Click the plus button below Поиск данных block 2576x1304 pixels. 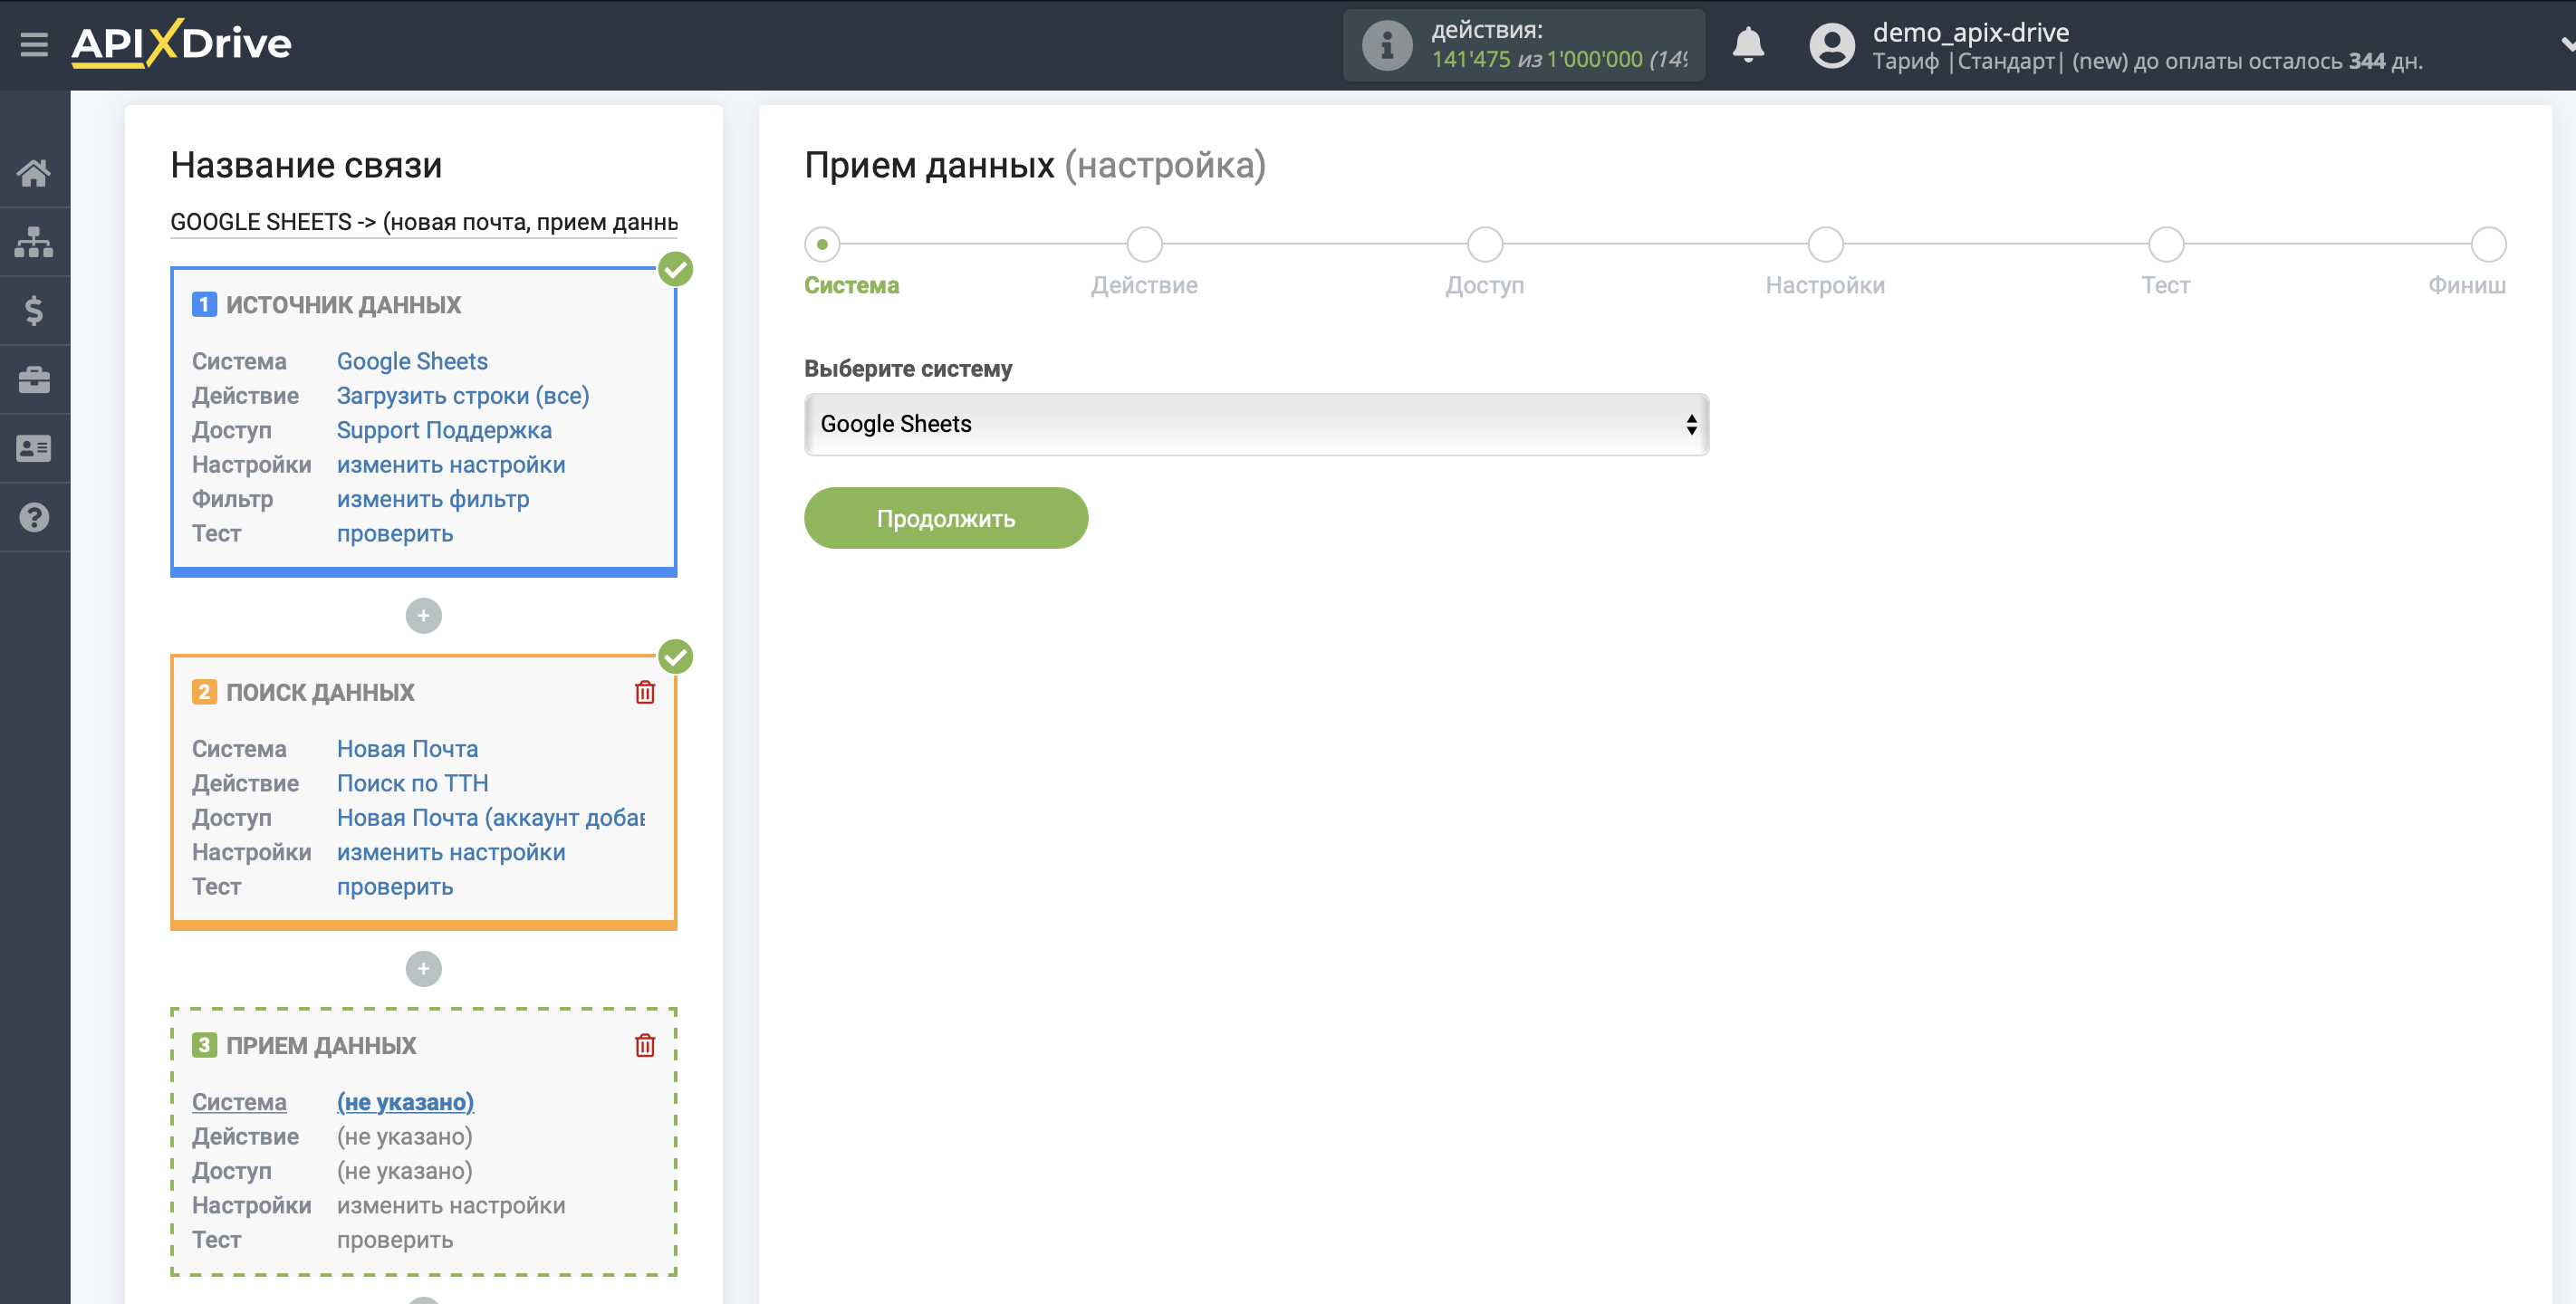coord(423,969)
